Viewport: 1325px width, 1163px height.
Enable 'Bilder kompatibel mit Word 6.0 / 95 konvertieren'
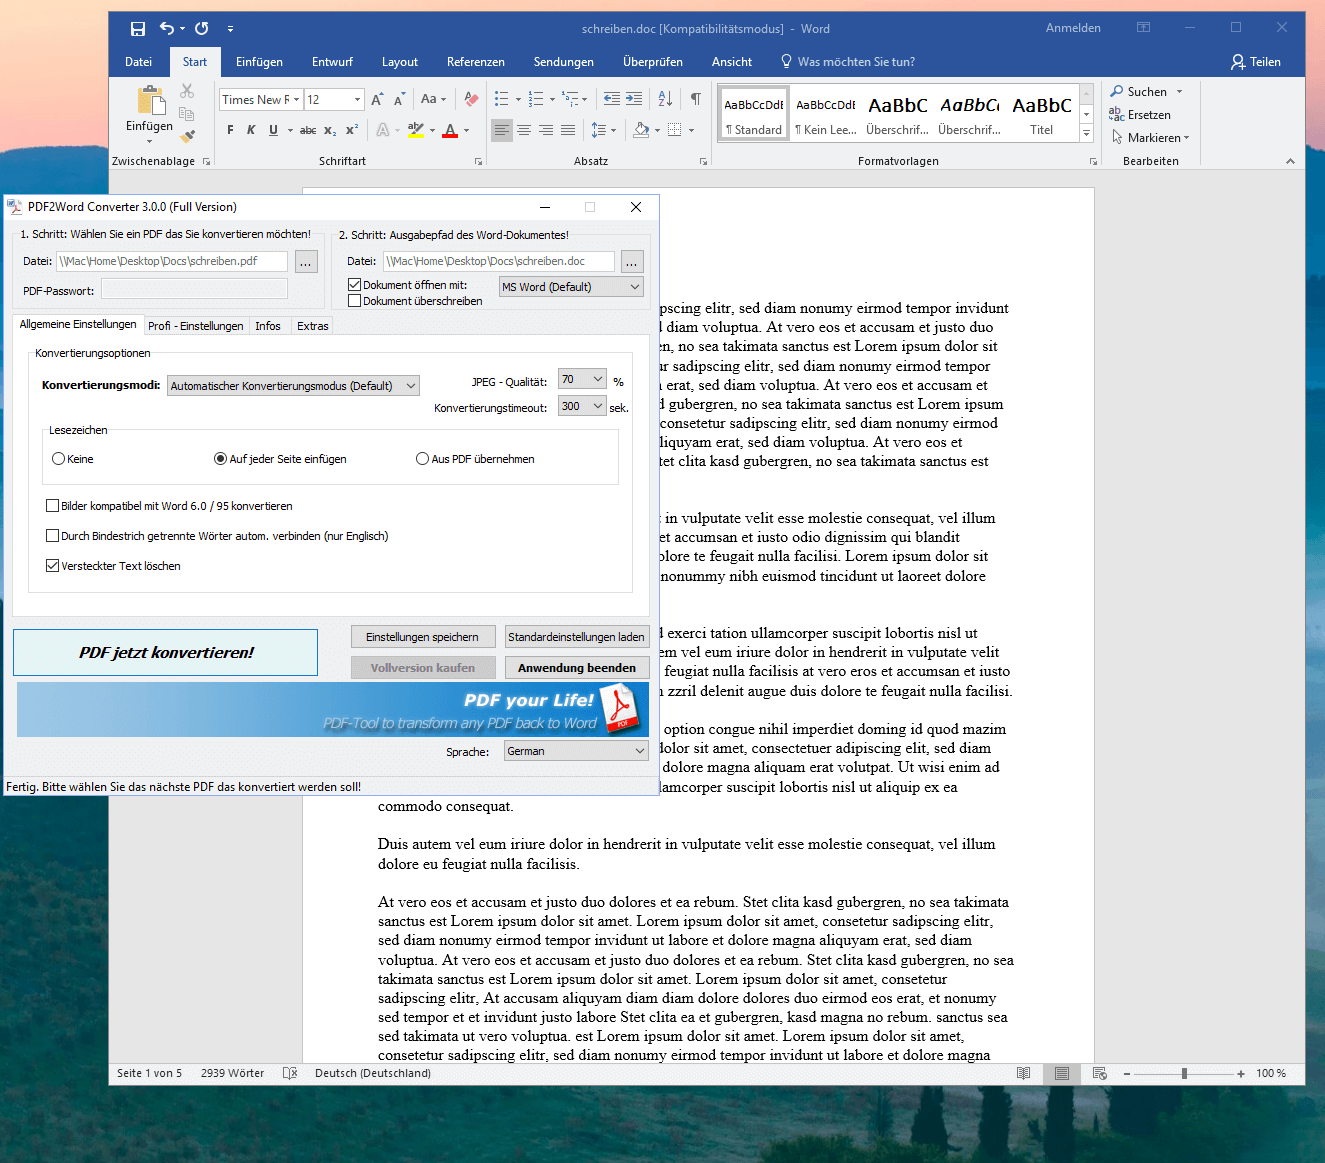pyautogui.click(x=52, y=506)
